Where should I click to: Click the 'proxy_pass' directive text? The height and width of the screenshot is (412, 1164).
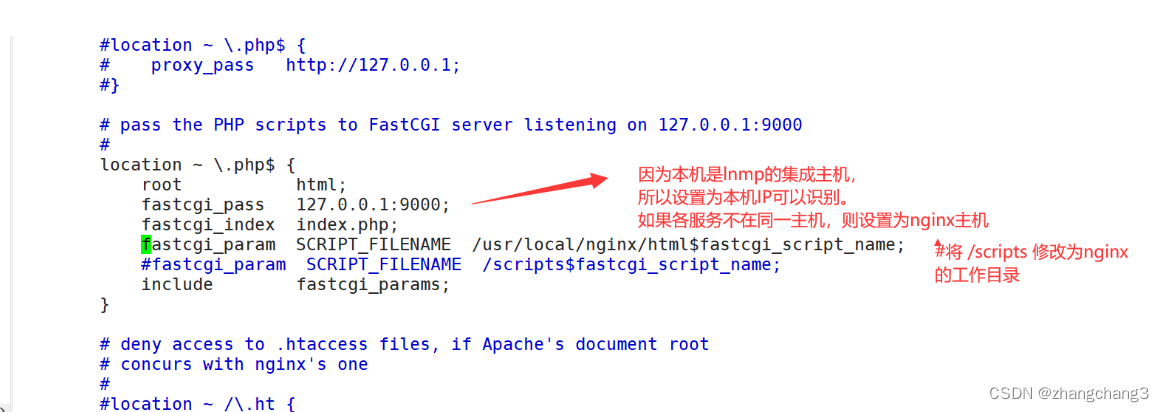(x=203, y=65)
